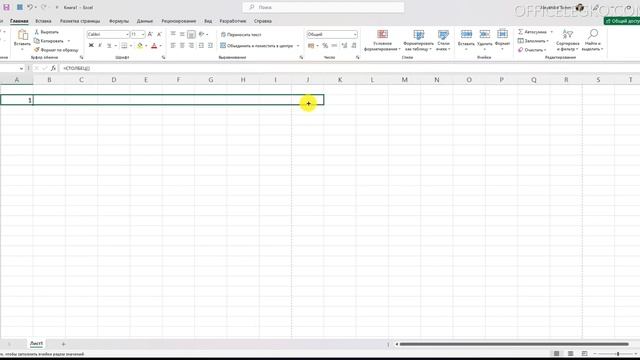Image resolution: width=640 pixels, height=360 pixels.
Task: Click in the Поиск search box
Action: [323, 7]
